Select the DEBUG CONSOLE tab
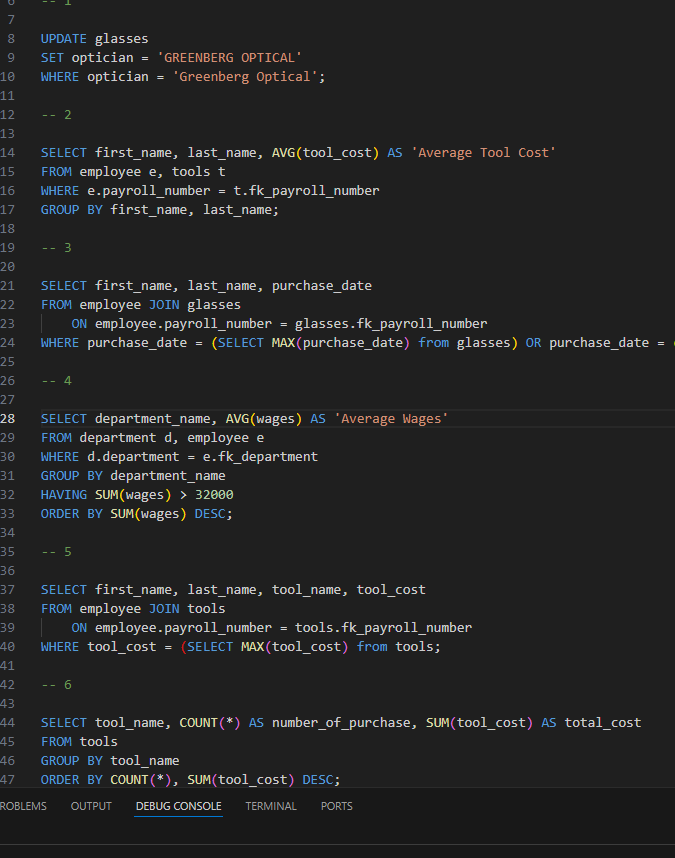Screen dimensions: 675x858 (178, 806)
